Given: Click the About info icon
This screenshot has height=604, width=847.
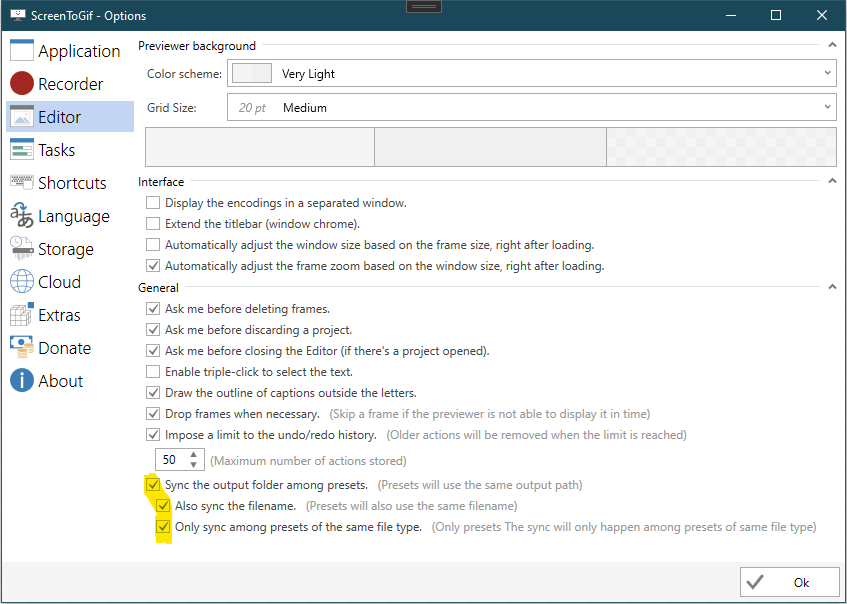Looking at the screenshot, I should pos(22,380).
